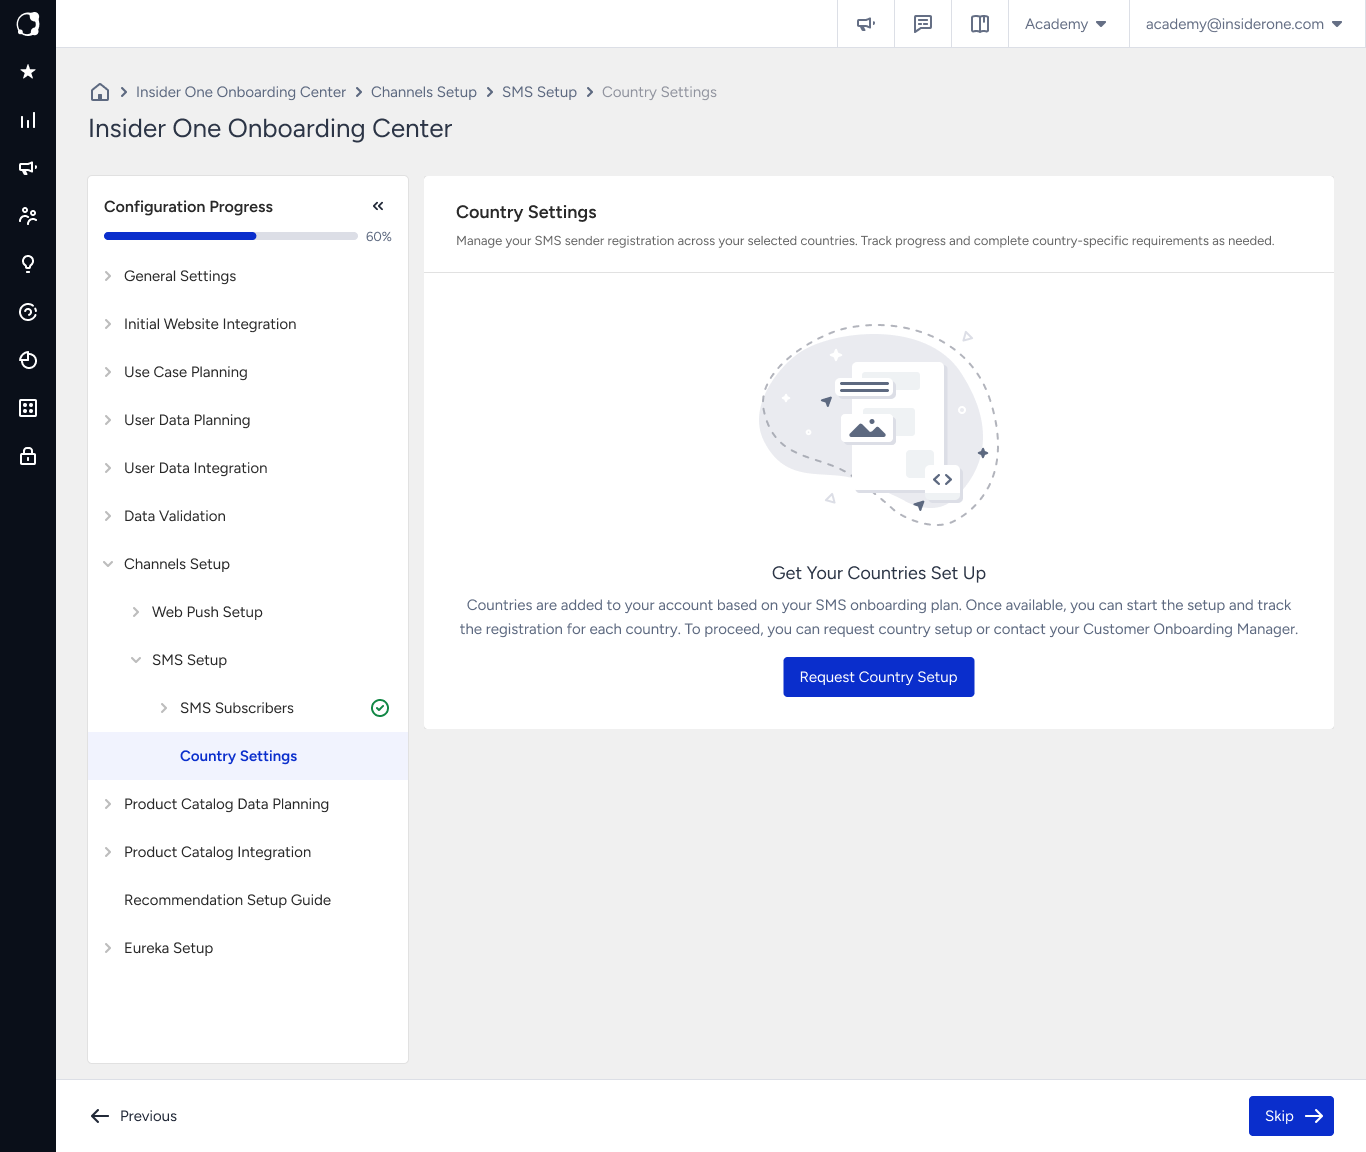1366x1152 pixels.
Task: Open the lock icon in sidebar
Action: tap(28, 456)
